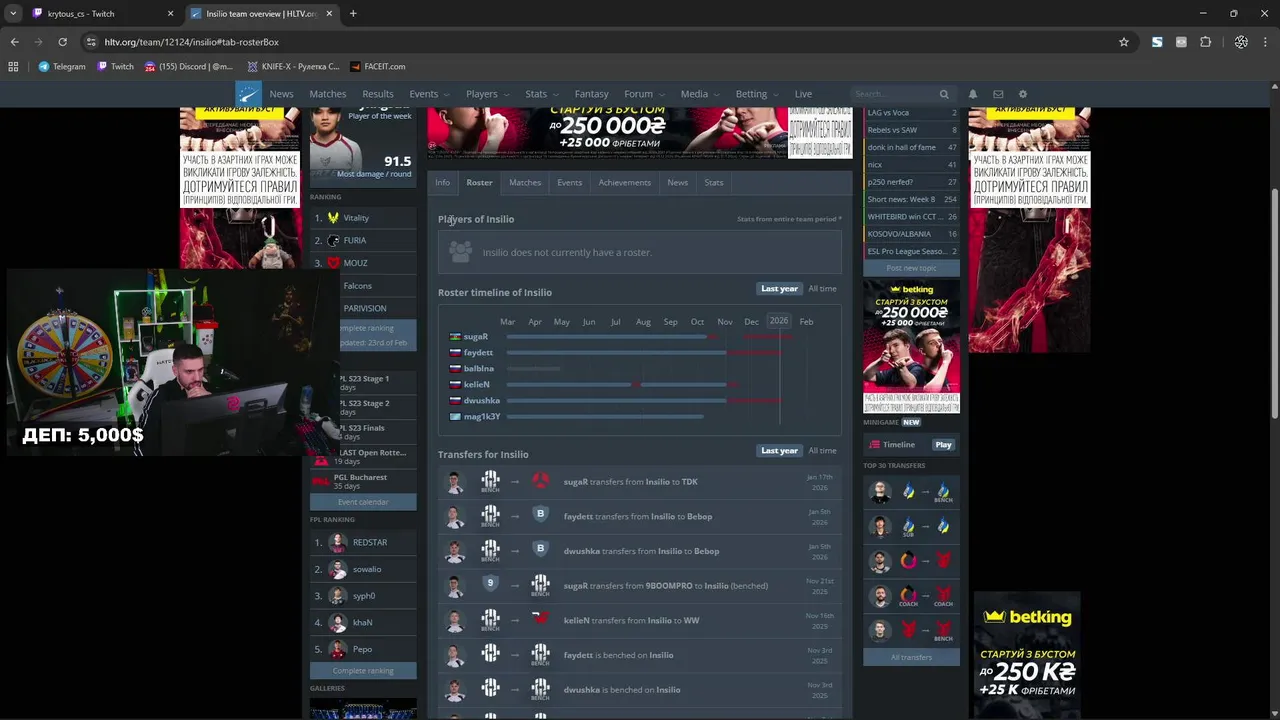Viewport: 1280px width, 720px height.
Task: Click sugaR player photo in TDK transfer
Action: (x=455, y=482)
